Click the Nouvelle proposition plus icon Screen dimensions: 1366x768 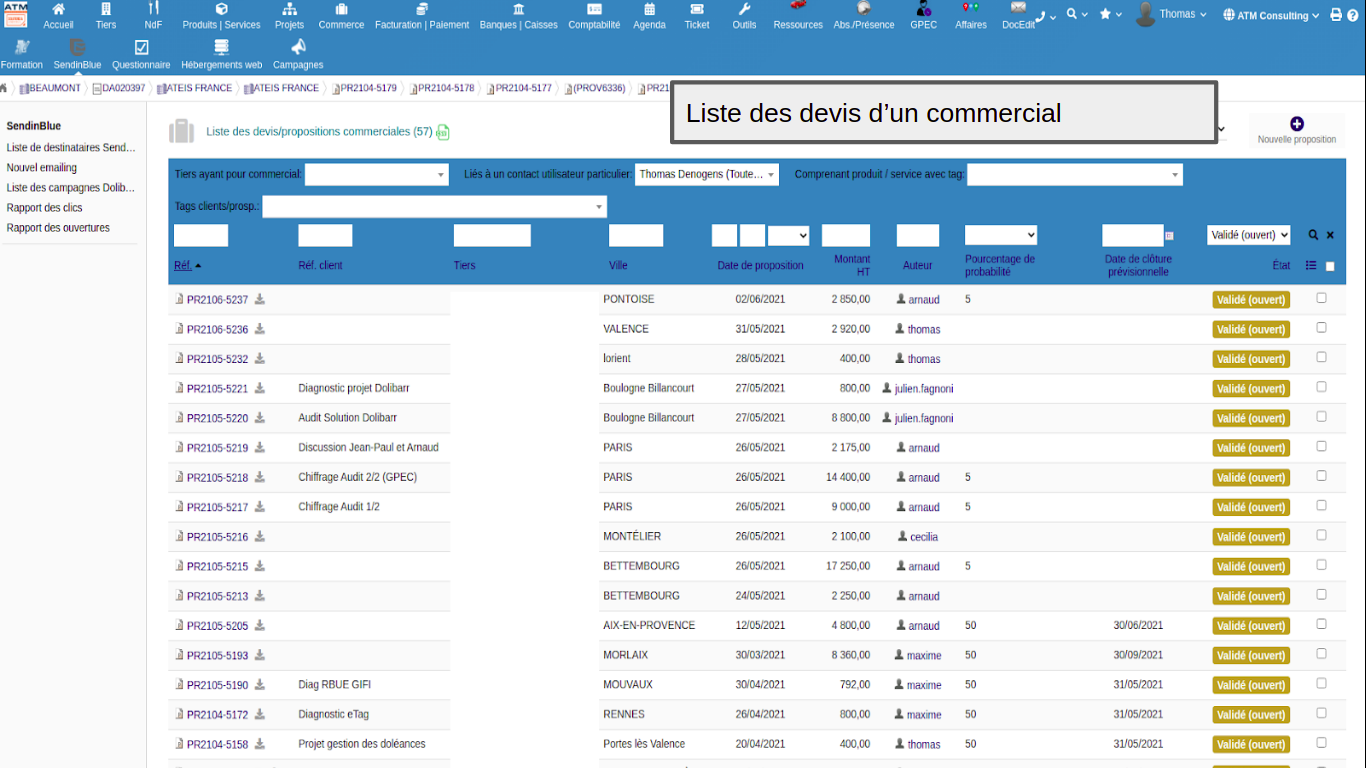[1296, 124]
